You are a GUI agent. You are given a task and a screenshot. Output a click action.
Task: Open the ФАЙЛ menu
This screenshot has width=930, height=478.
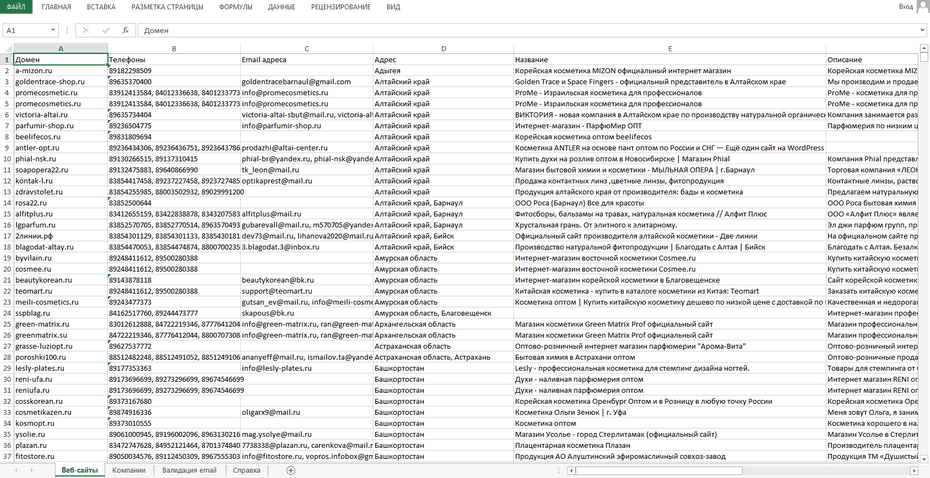click(x=16, y=7)
